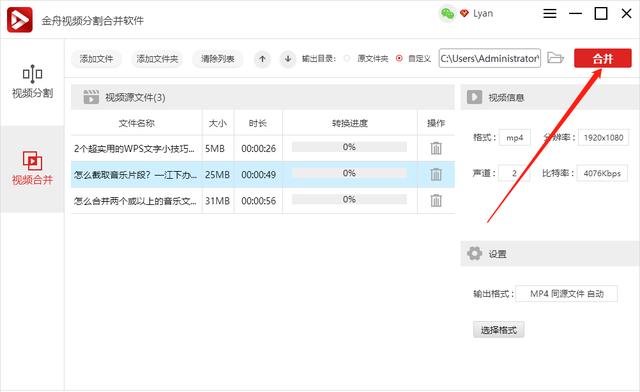Click the output path input field

click(x=489, y=58)
